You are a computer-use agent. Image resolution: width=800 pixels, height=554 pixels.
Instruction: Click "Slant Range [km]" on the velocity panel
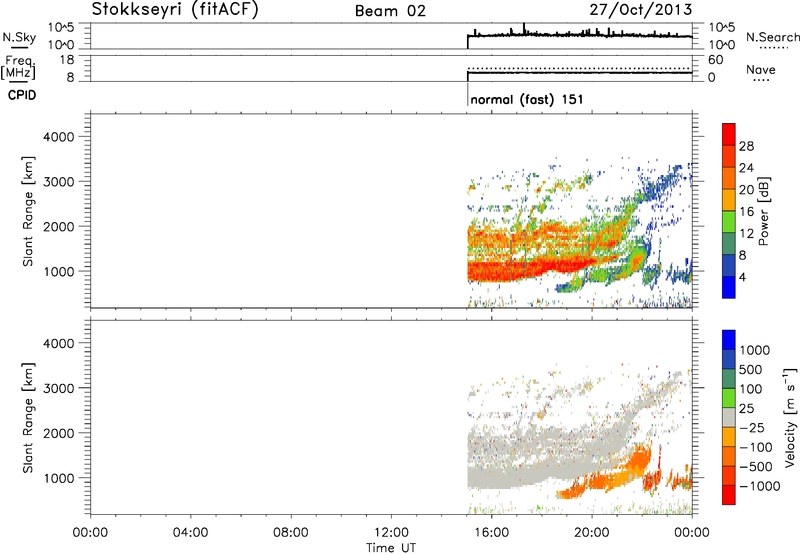point(28,418)
